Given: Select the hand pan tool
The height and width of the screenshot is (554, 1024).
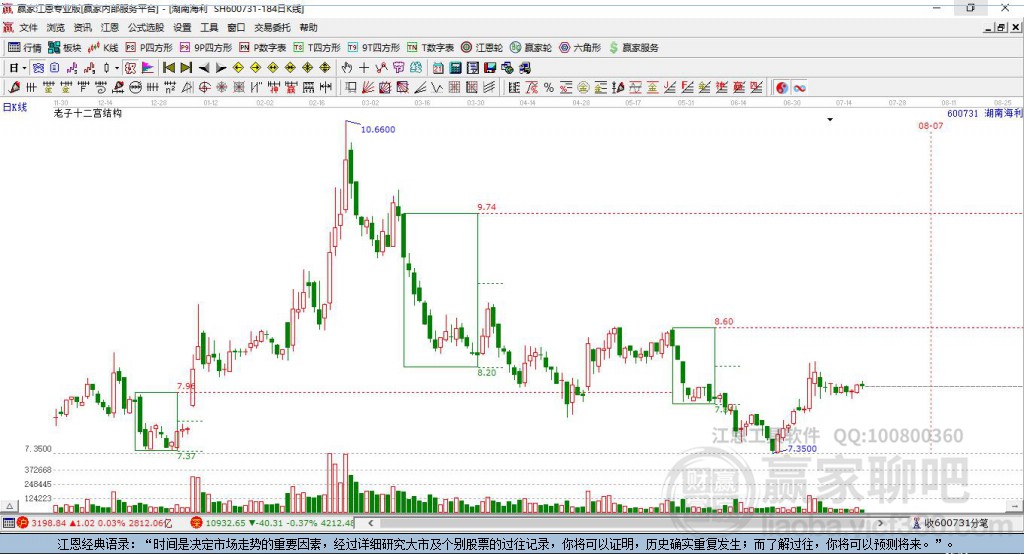Looking at the screenshot, I should (x=346, y=68).
